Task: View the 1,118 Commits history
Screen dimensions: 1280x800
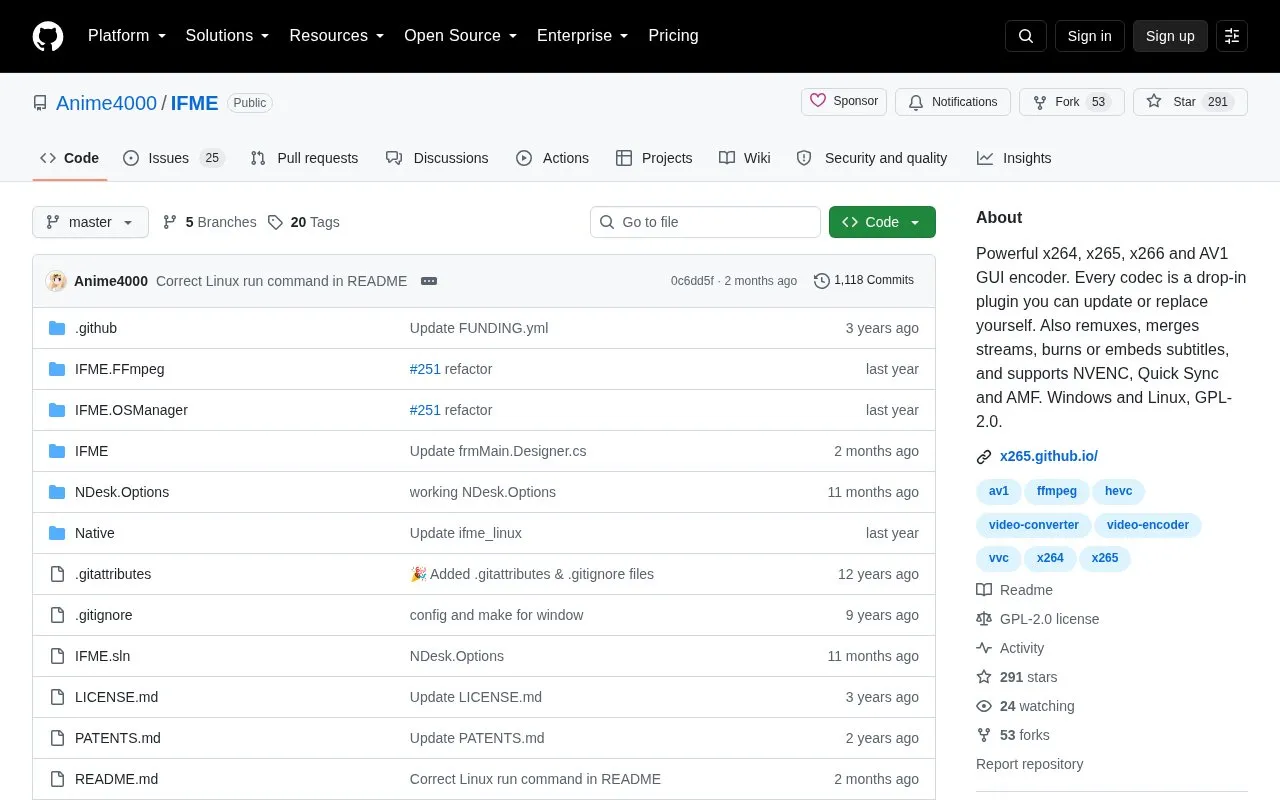Action: [864, 281]
